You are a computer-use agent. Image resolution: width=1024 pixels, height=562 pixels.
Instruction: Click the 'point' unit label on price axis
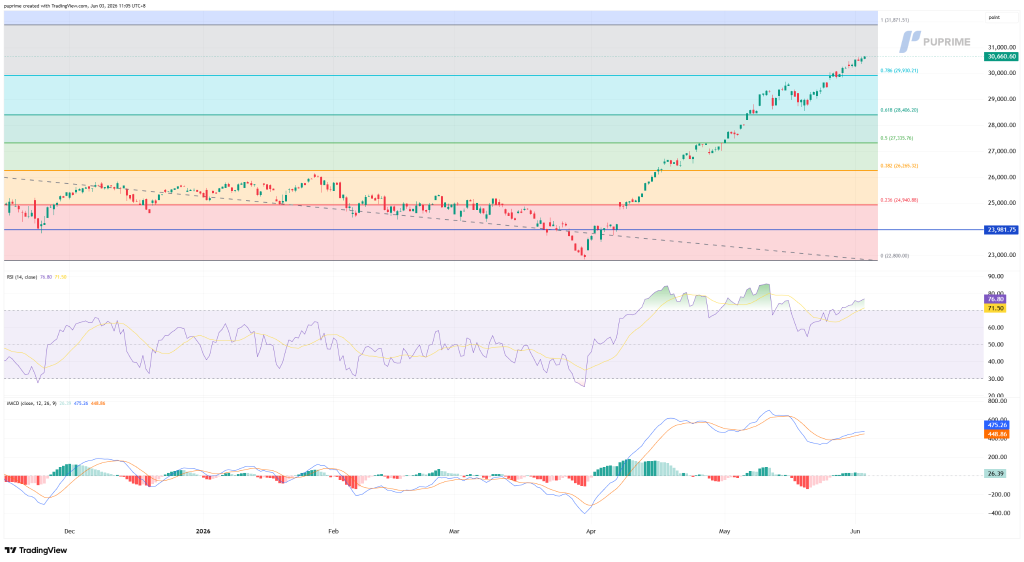(x=994, y=18)
